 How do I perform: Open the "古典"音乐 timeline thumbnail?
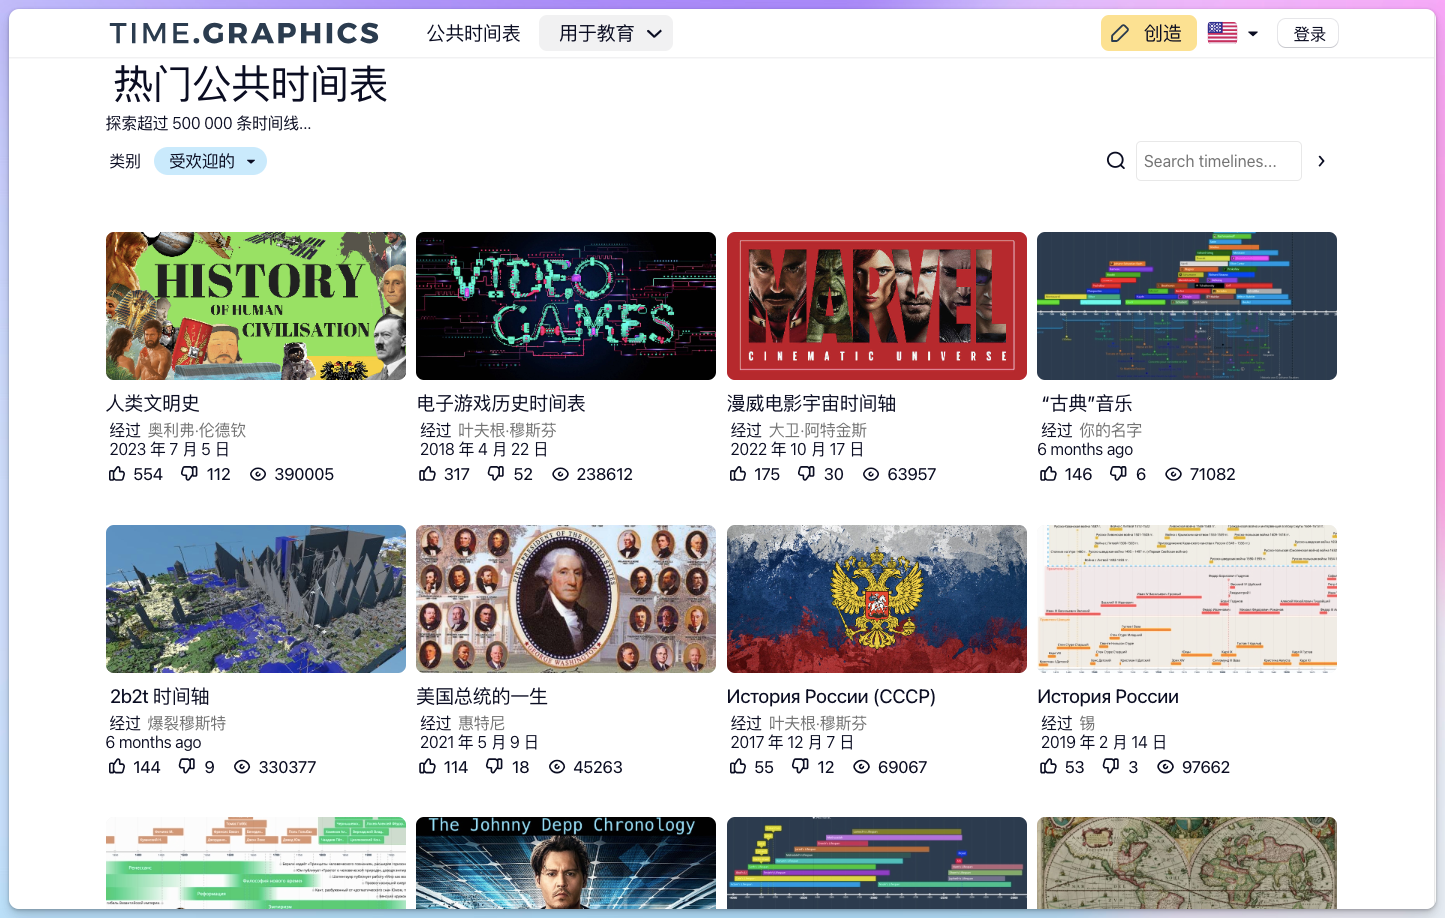1187,306
